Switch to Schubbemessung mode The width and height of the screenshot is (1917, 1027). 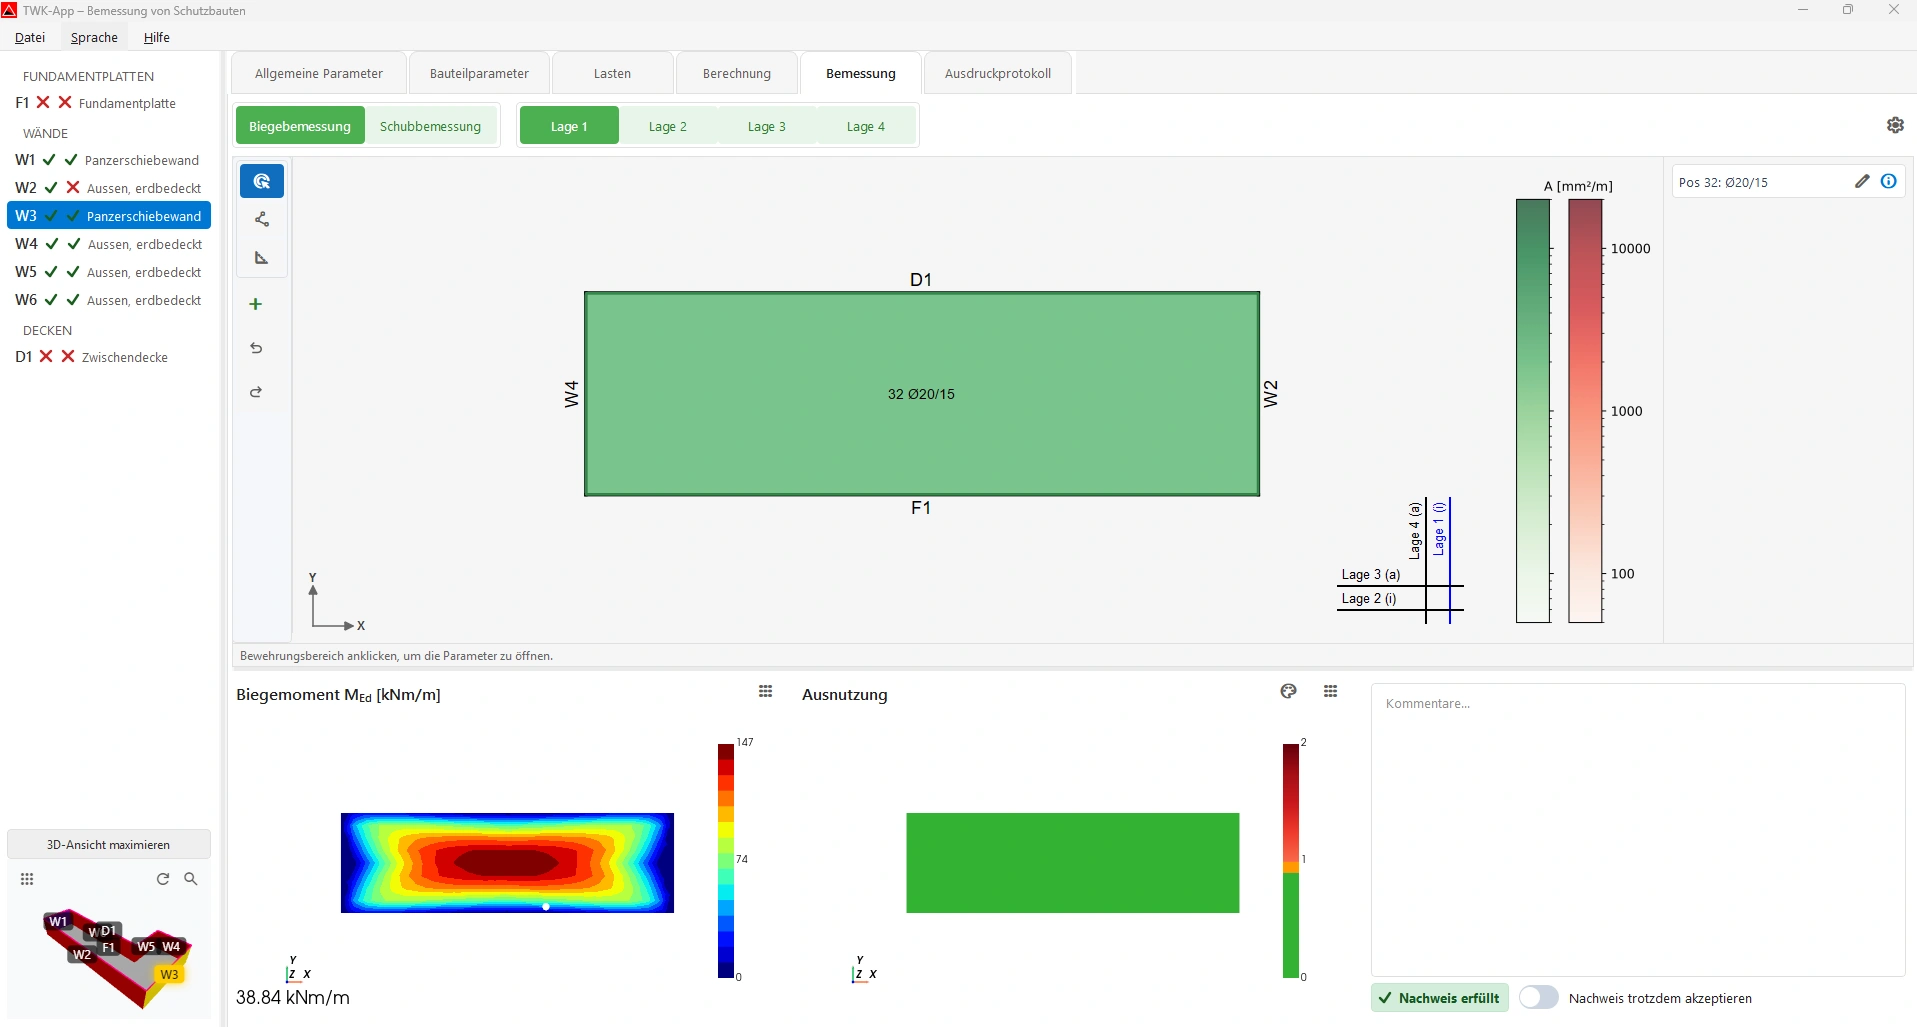(430, 126)
